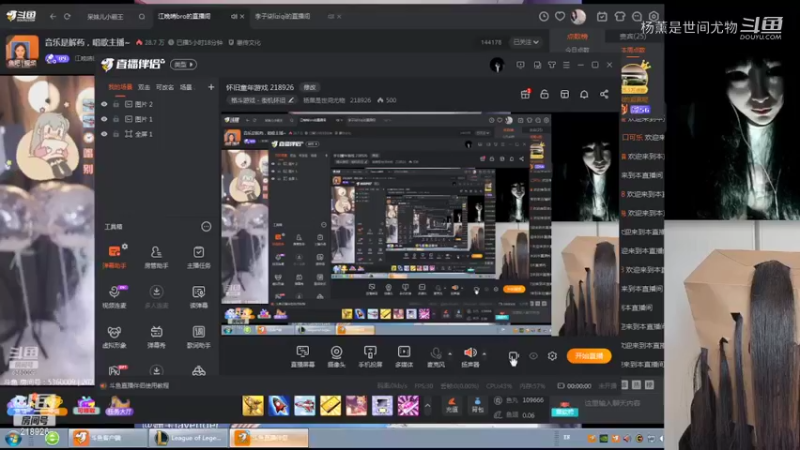
Task: Open 视频连麦 video link tool
Action: pyautogui.click(x=114, y=297)
